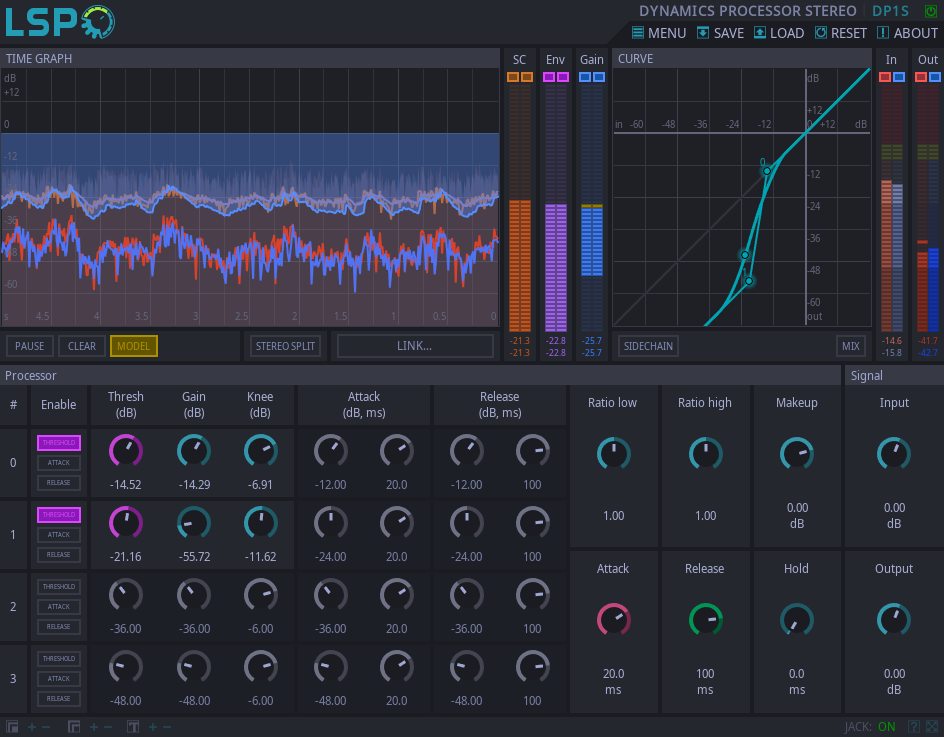The image size is (944, 737).
Task: Open the SIDECHAIN settings
Action: pos(648,346)
